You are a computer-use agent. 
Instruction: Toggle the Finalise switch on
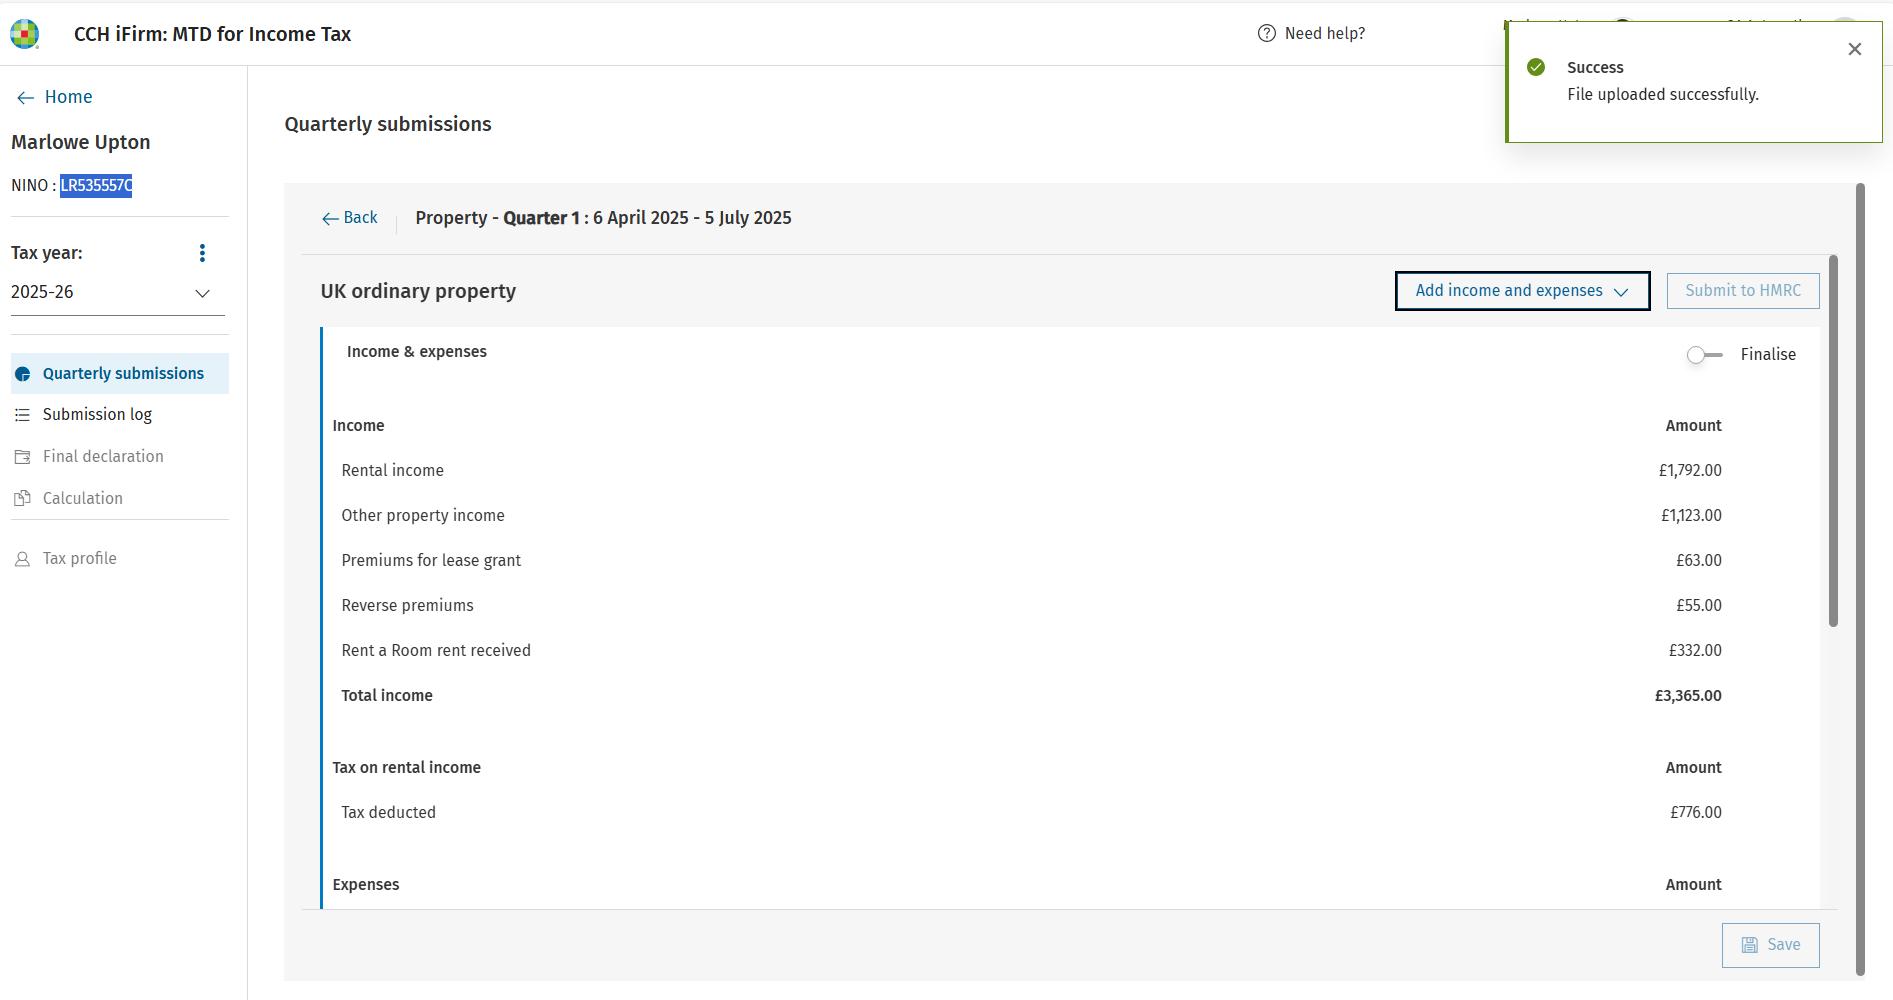pyautogui.click(x=1704, y=355)
